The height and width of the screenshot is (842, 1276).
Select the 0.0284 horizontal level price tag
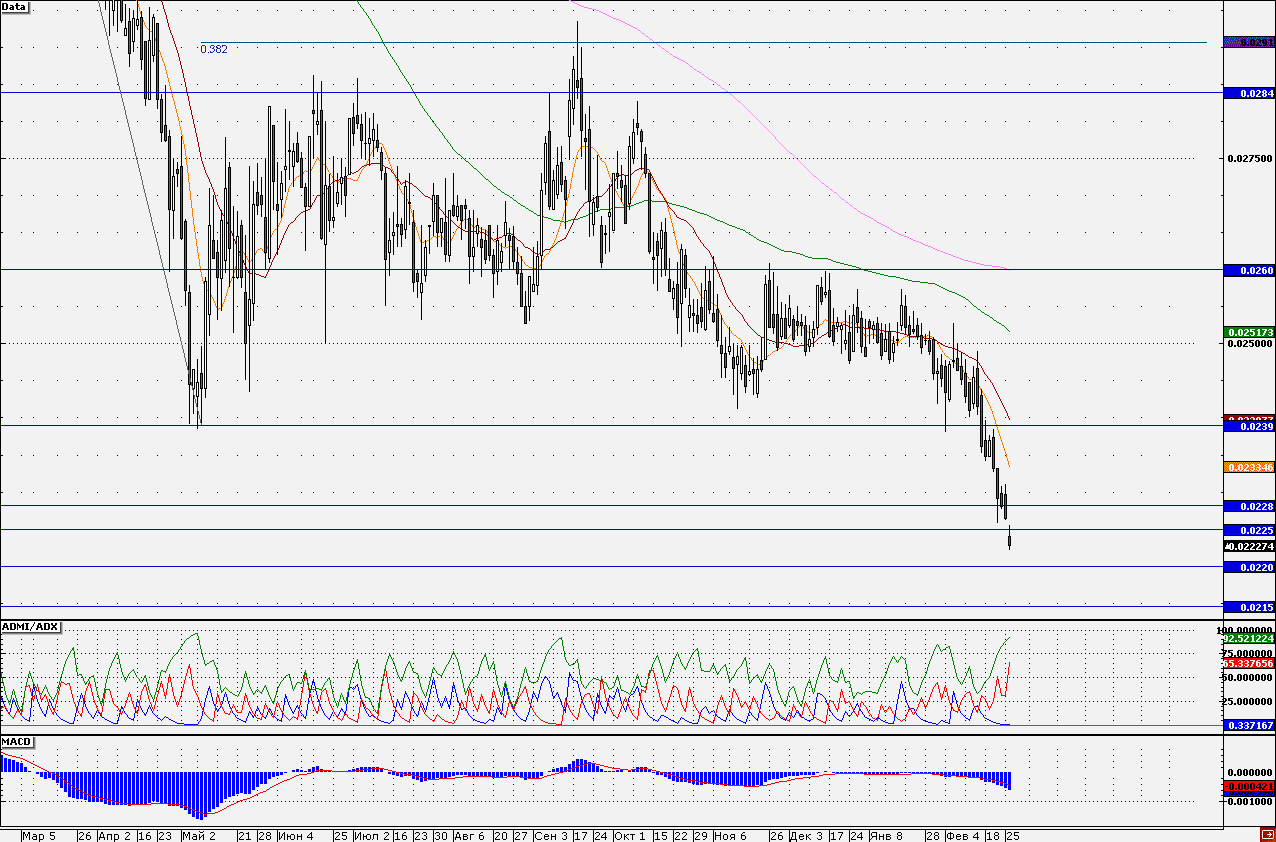coord(1249,93)
